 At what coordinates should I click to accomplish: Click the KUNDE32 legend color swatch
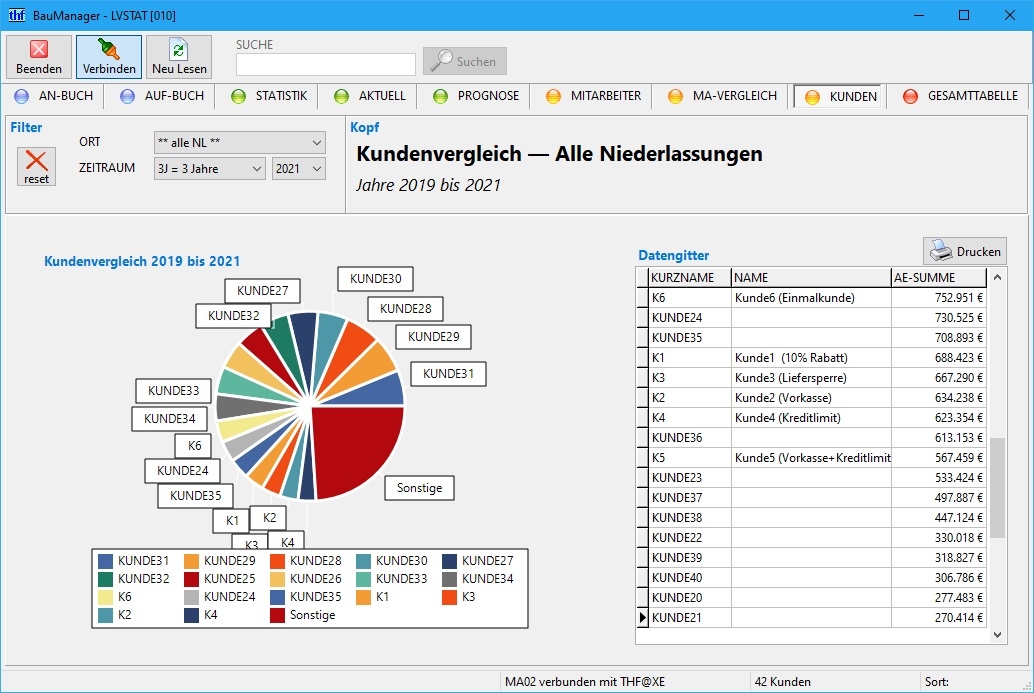point(106,579)
